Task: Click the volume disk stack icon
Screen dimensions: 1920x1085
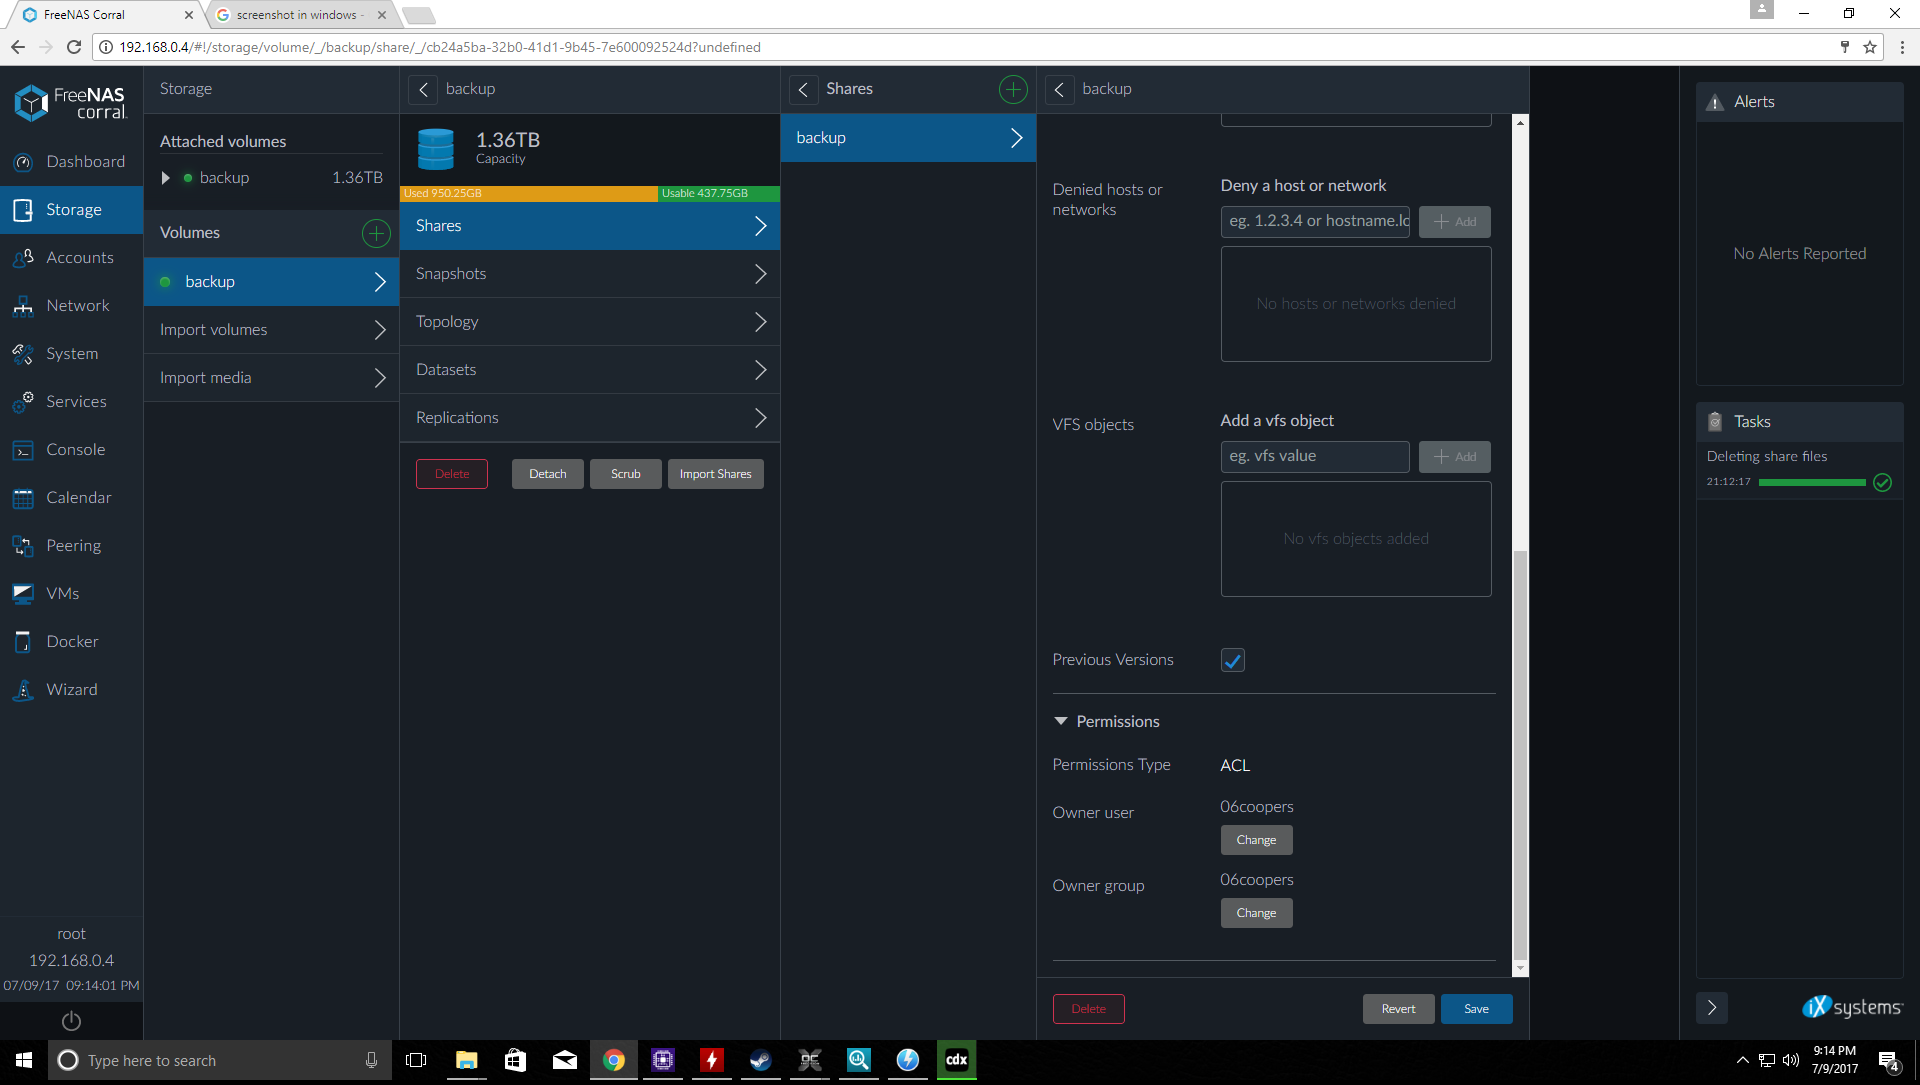Action: coord(435,149)
